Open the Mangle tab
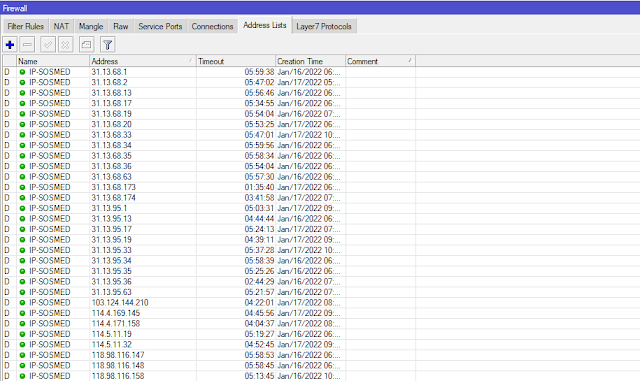 [91, 26]
